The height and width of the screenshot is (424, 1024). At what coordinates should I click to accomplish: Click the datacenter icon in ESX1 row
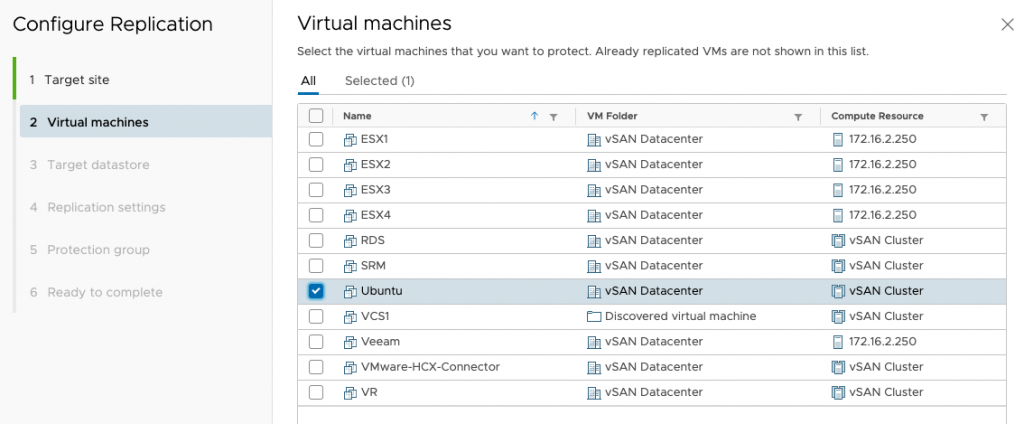[594, 139]
